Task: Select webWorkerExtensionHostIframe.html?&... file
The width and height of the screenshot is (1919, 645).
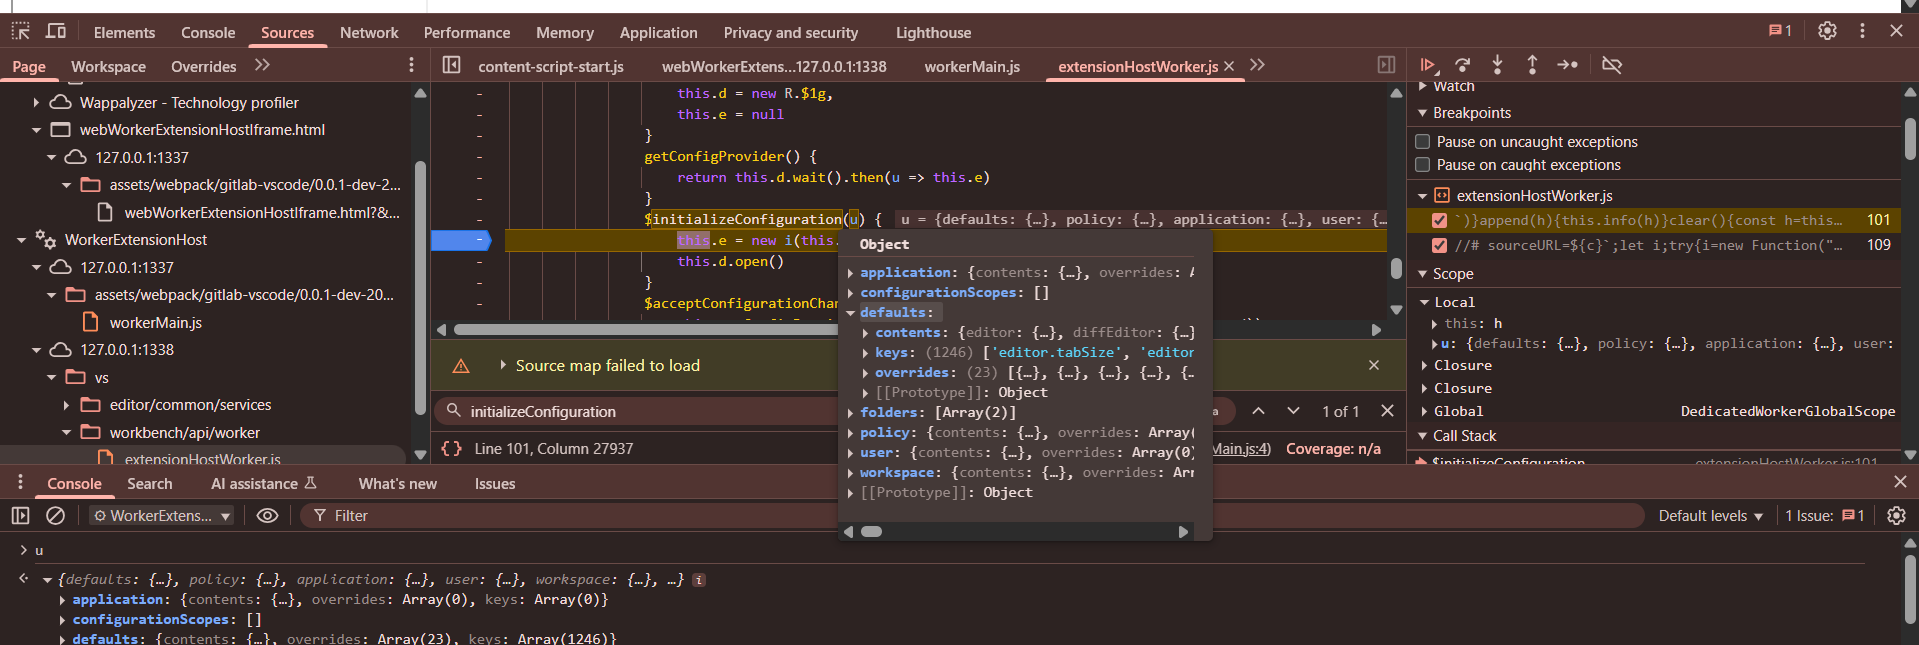Action: point(261,212)
